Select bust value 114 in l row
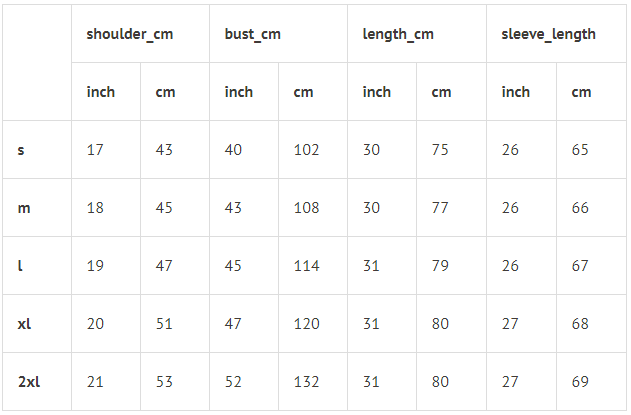The width and height of the screenshot is (631, 415). [x=306, y=266]
